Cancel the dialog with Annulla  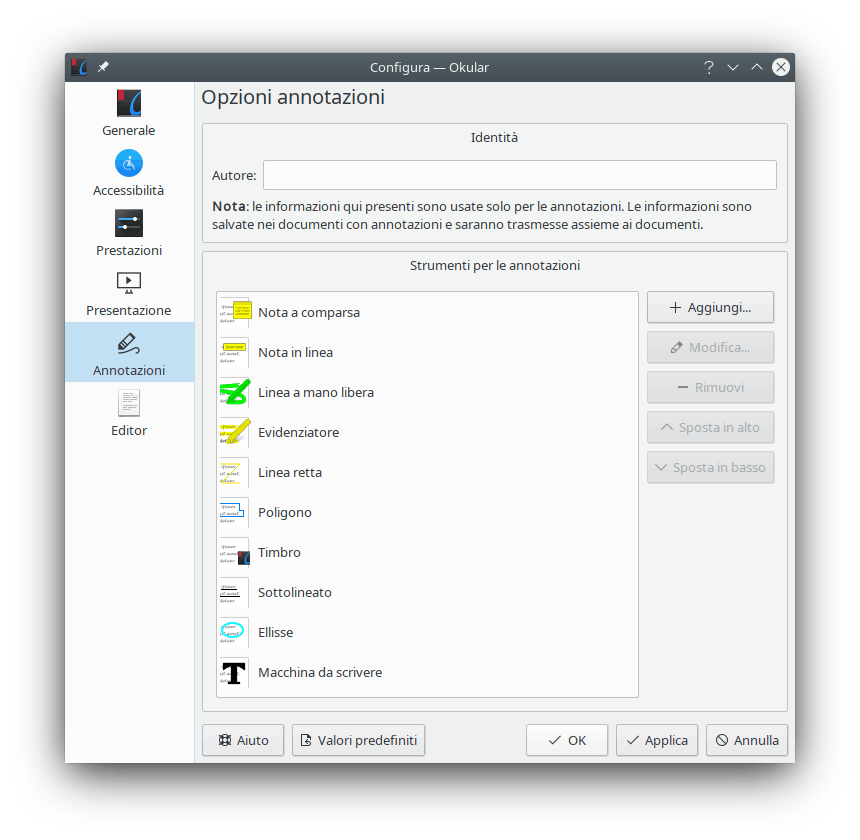[x=747, y=740]
